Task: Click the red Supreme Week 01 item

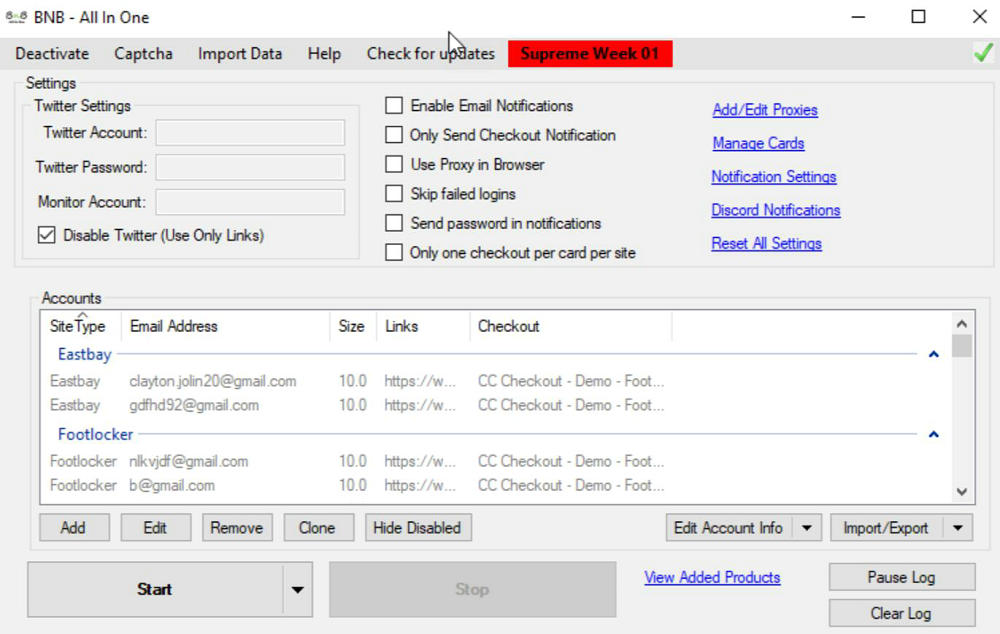Action: pyautogui.click(x=590, y=54)
